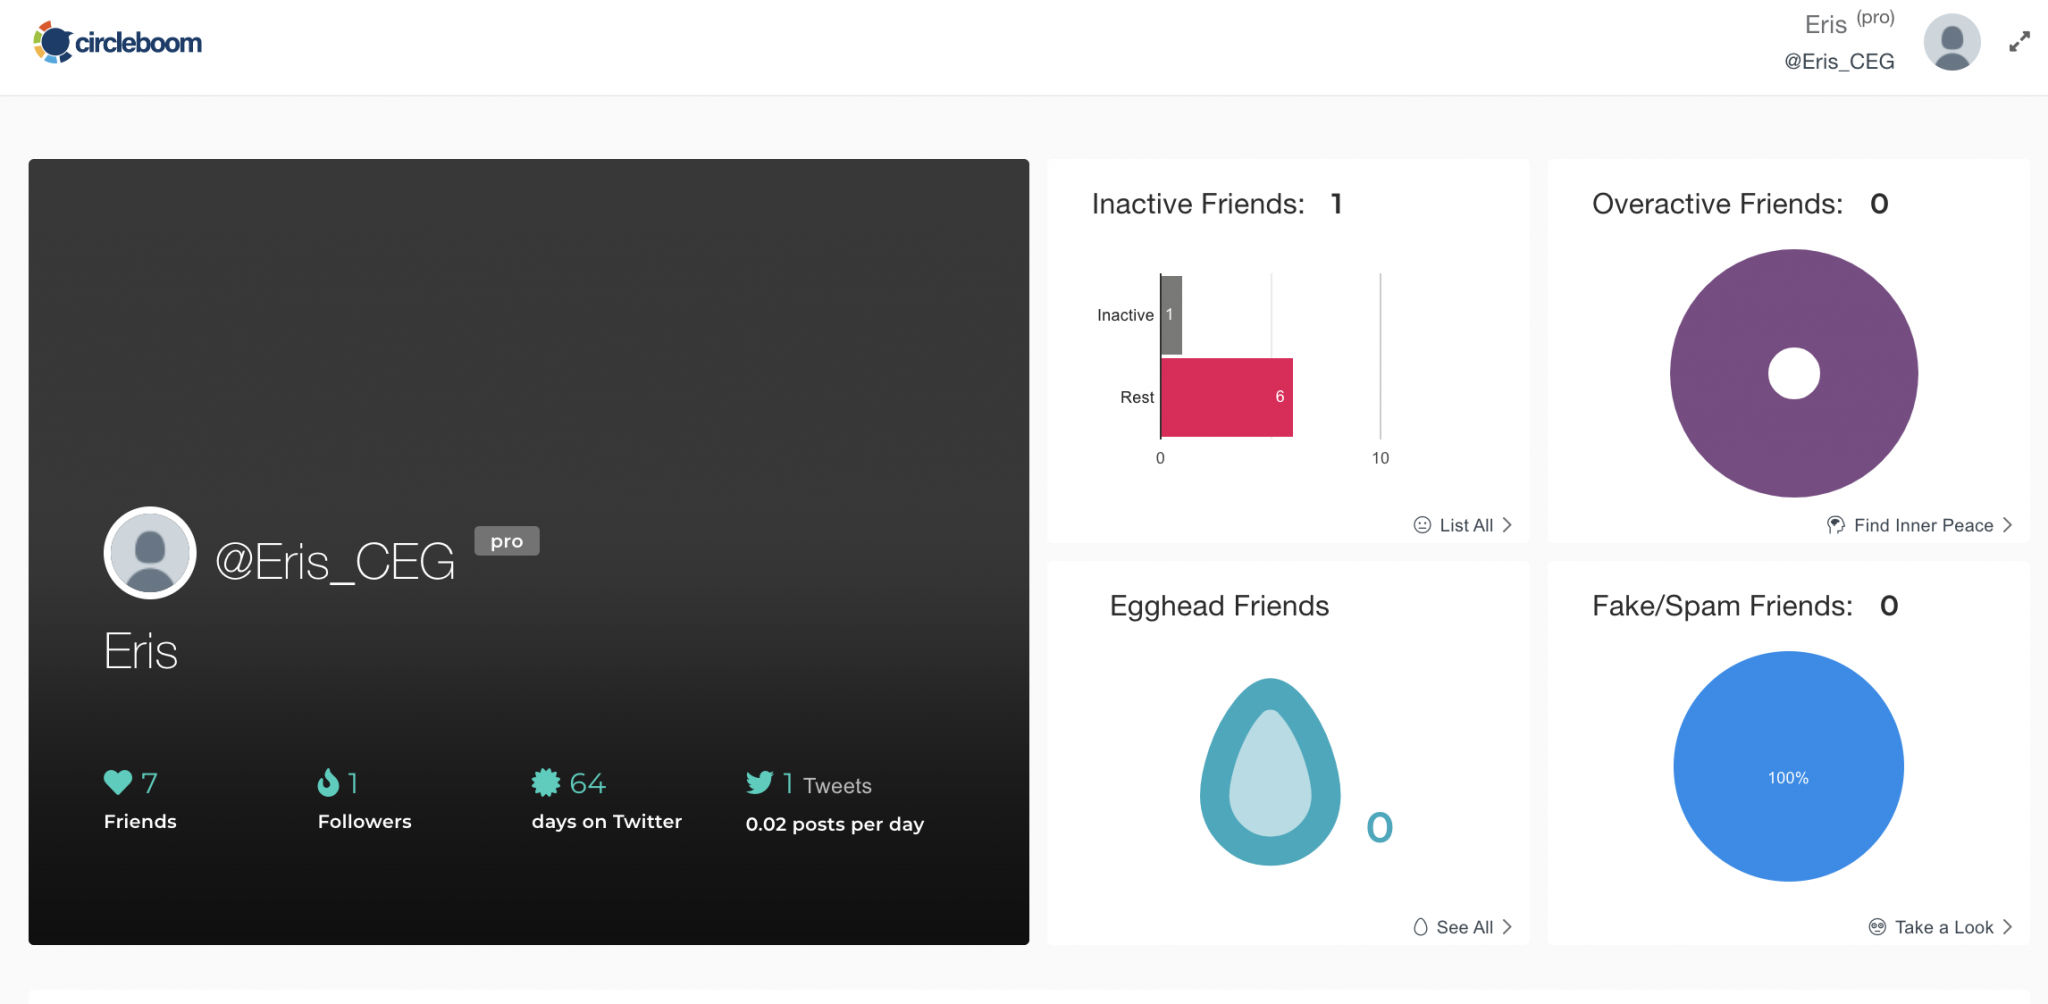Click the Friends heart icon

(118, 782)
